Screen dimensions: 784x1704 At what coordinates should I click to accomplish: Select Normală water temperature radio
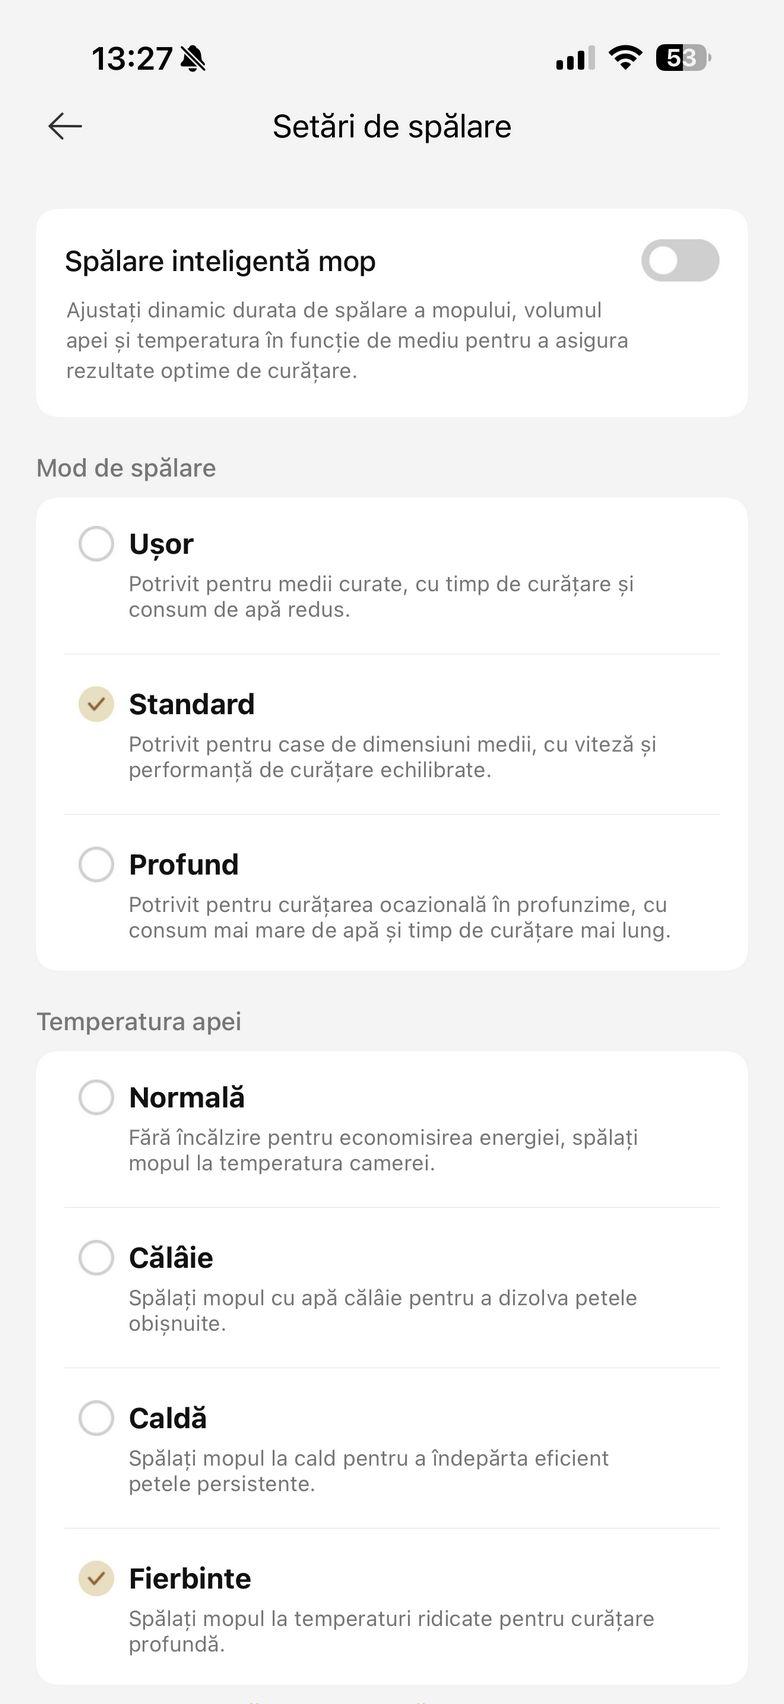click(96, 1097)
